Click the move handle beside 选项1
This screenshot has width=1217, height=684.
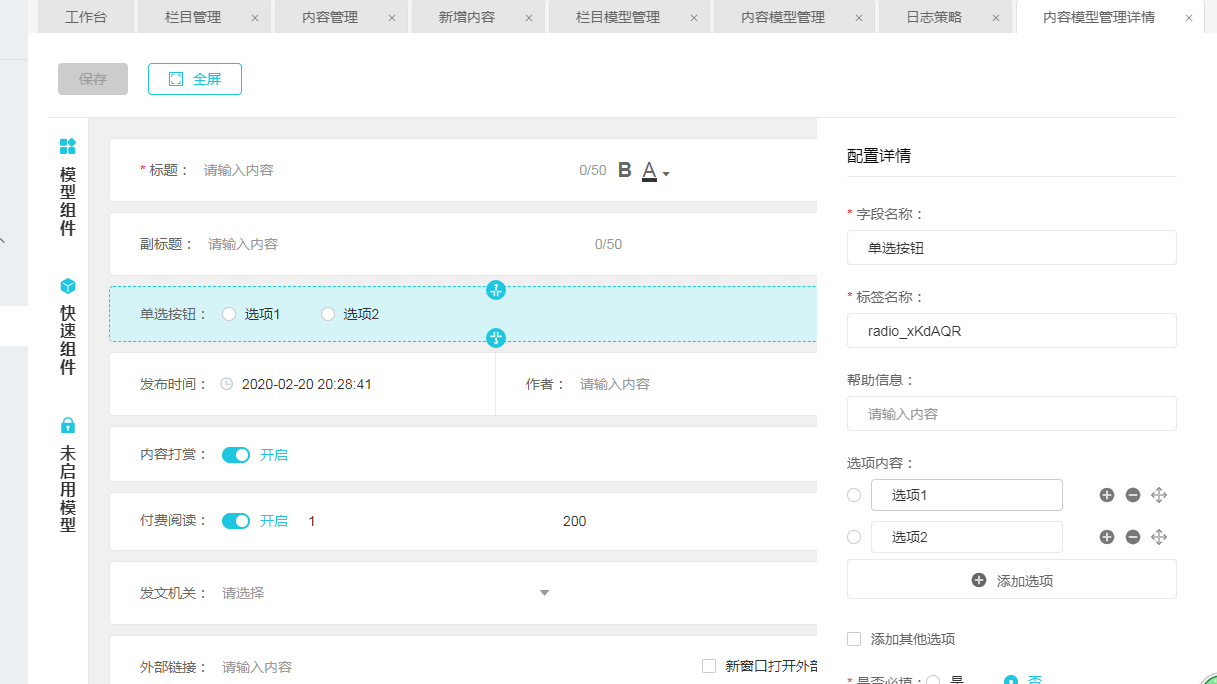[1159, 495]
